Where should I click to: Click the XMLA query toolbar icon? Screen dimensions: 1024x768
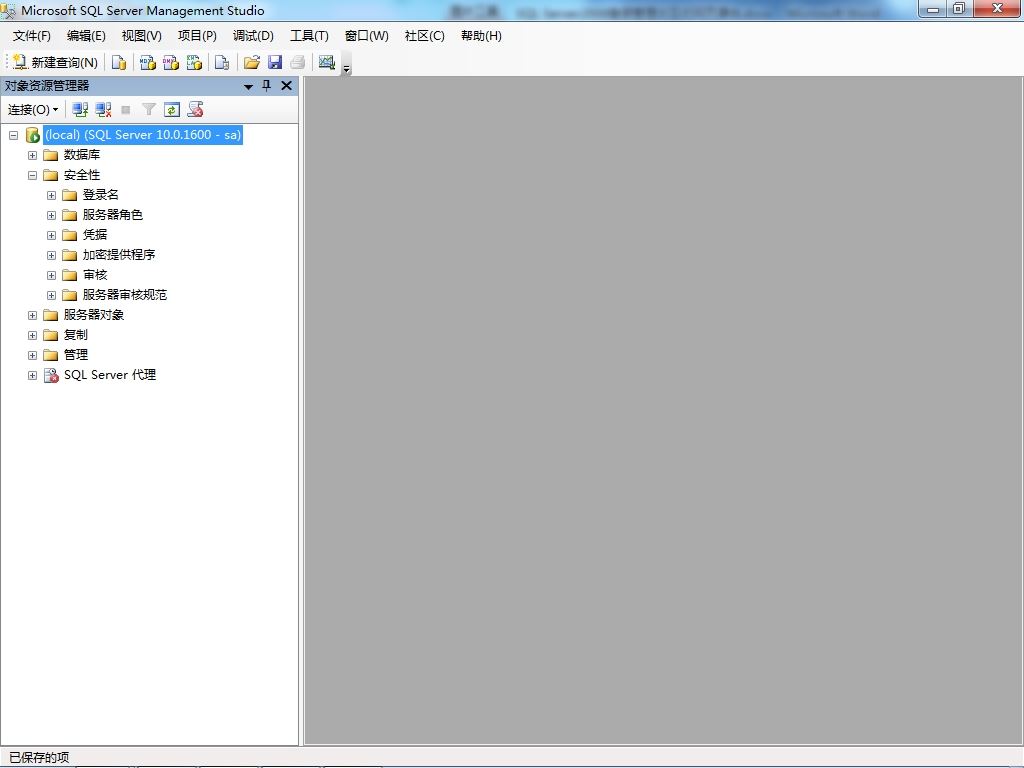194,63
